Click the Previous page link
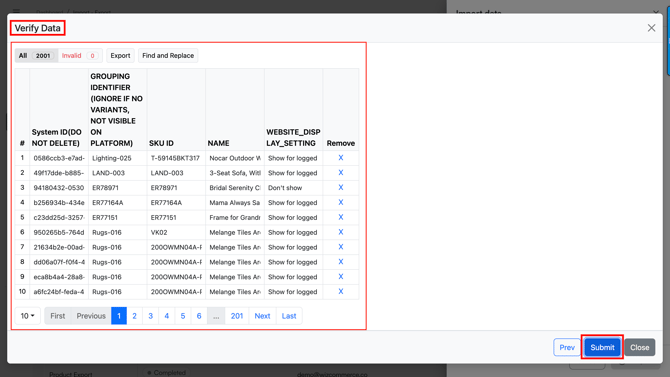 91,316
